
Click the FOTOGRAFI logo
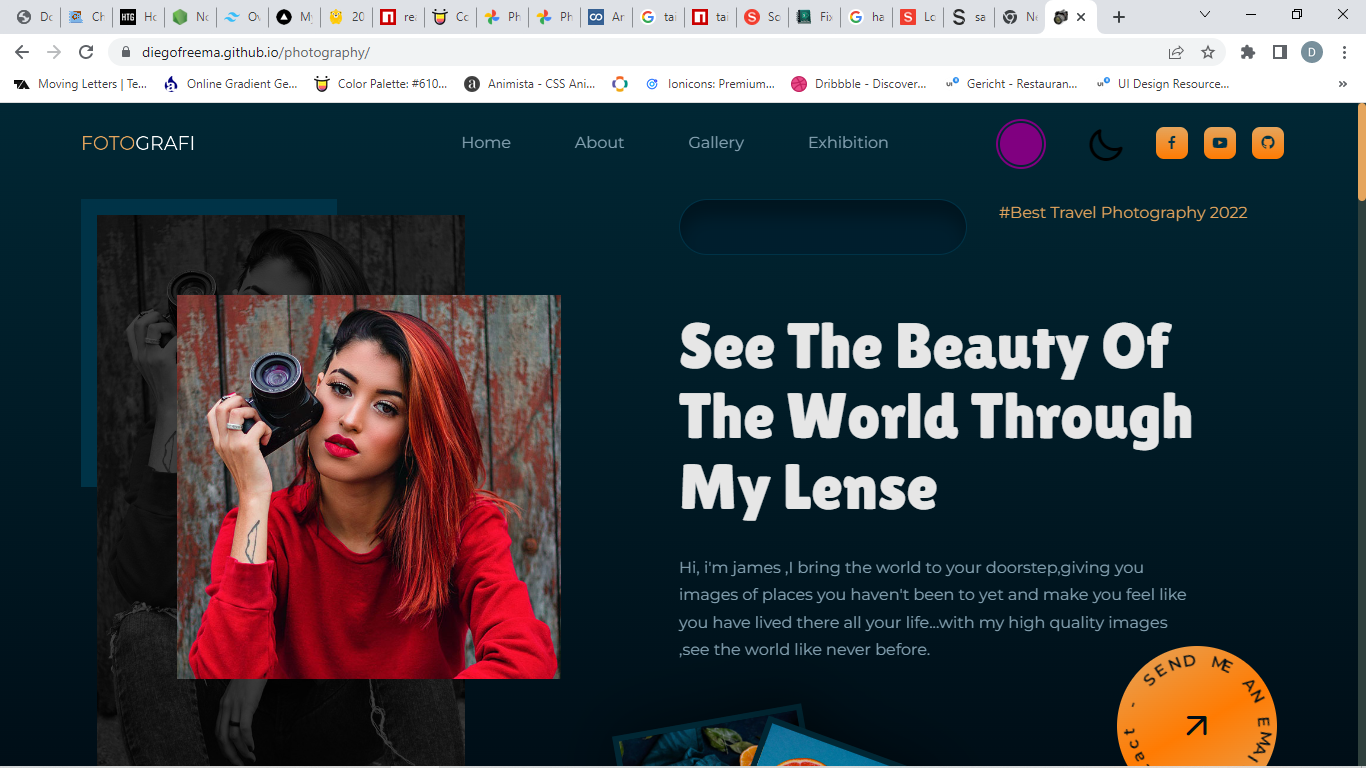(x=138, y=144)
